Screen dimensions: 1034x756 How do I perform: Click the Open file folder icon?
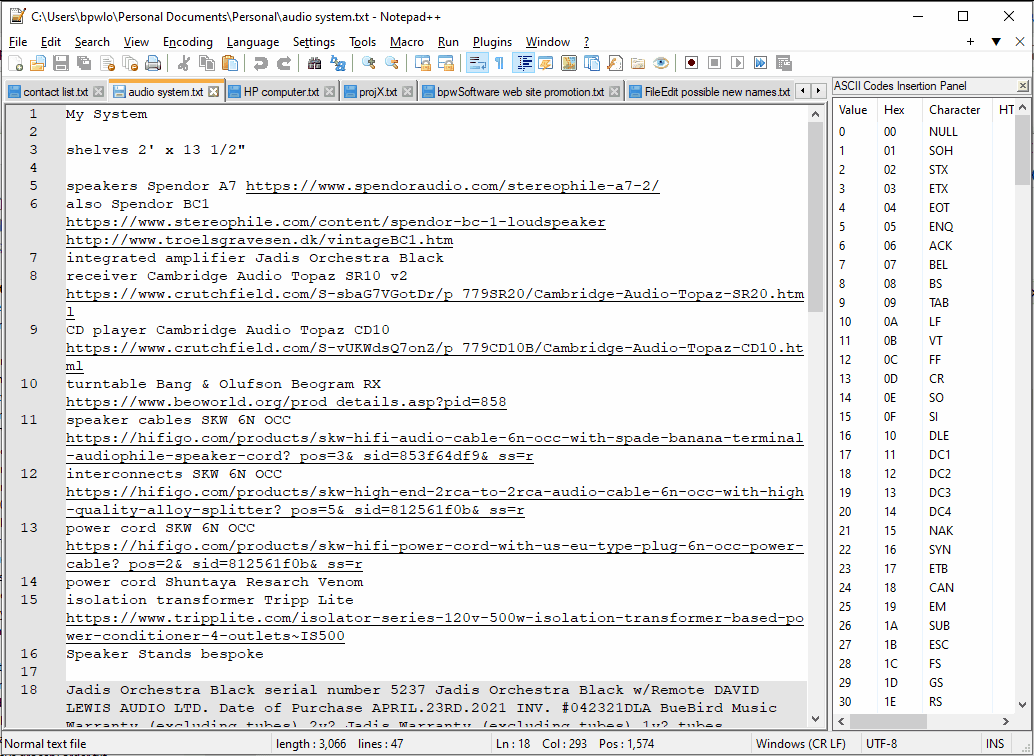click(38, 63)
